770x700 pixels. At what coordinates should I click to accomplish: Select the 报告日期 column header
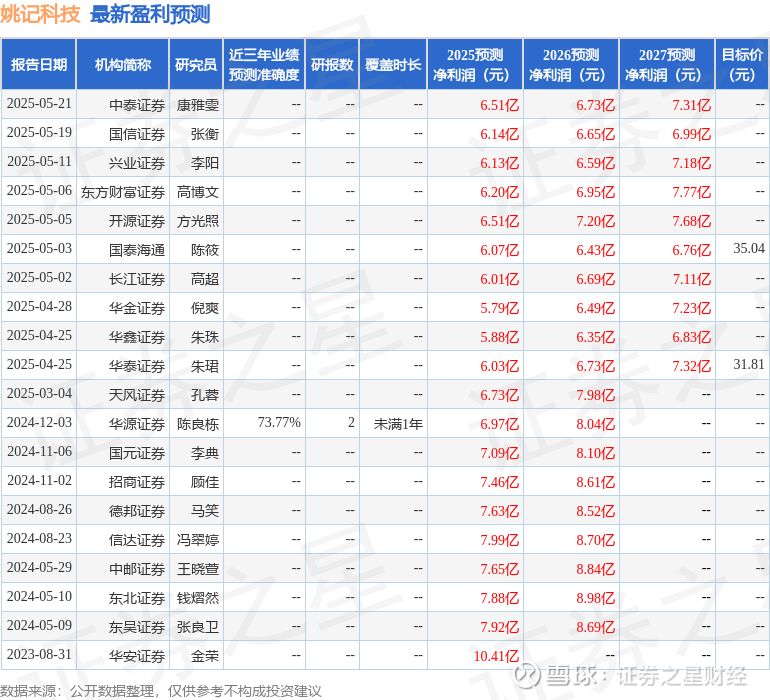[x=39, y=64]
